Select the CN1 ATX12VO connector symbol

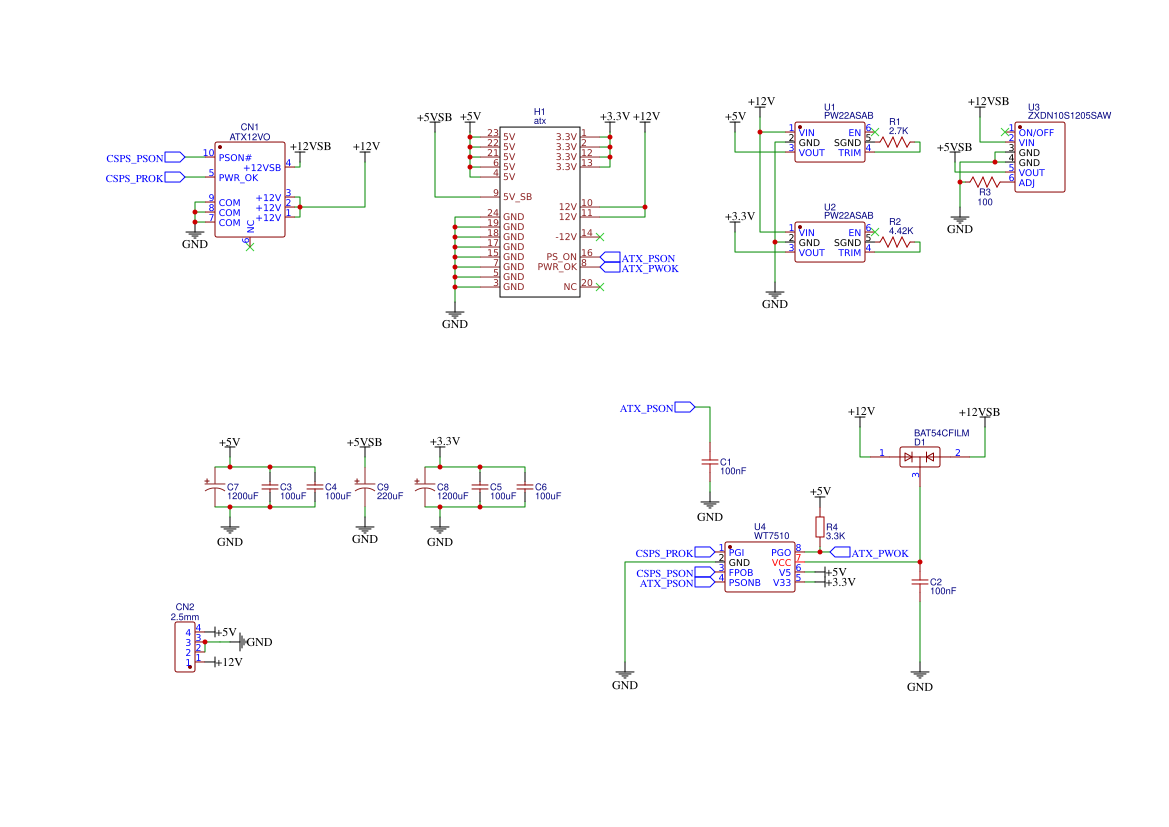[x=250, y=189]
